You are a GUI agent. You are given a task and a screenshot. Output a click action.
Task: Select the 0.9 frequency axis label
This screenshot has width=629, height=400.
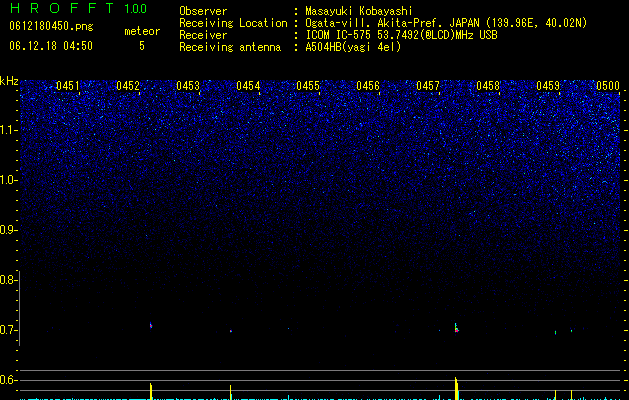9,230
